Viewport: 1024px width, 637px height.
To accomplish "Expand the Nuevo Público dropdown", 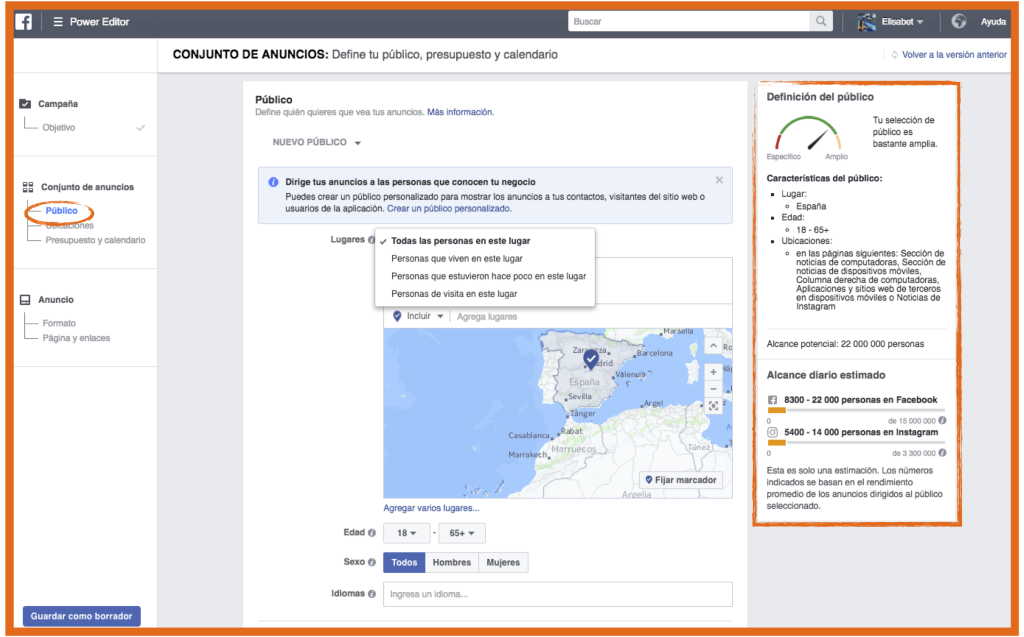I will pyautogui.click(x=316, y=143).
